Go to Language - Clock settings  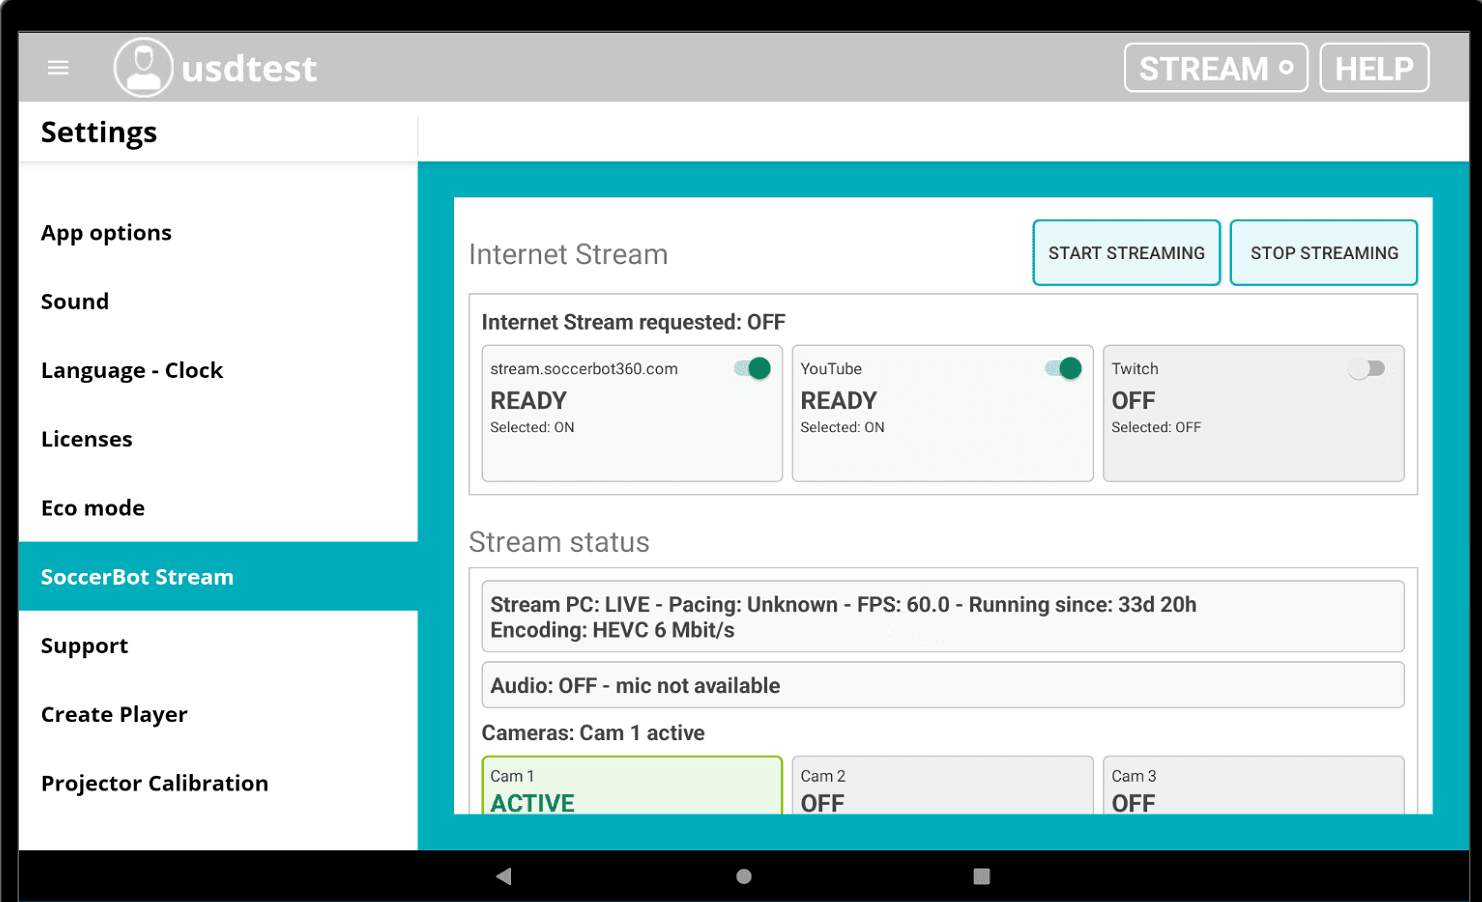point(218,371)
